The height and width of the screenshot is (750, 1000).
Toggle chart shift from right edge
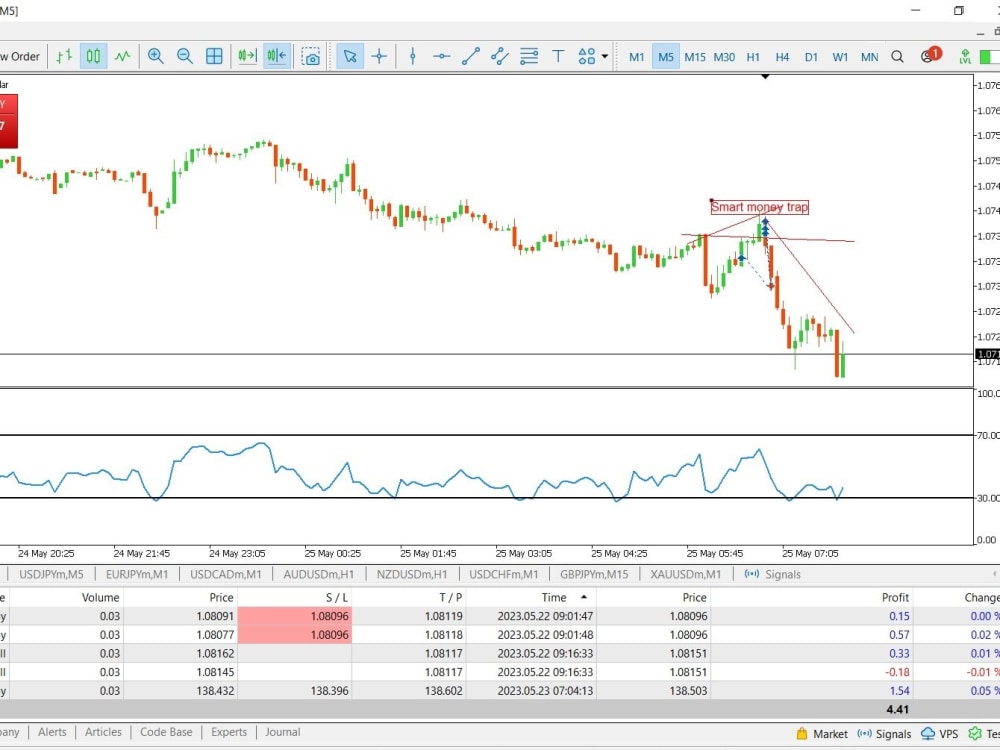[x=277, y=56]
